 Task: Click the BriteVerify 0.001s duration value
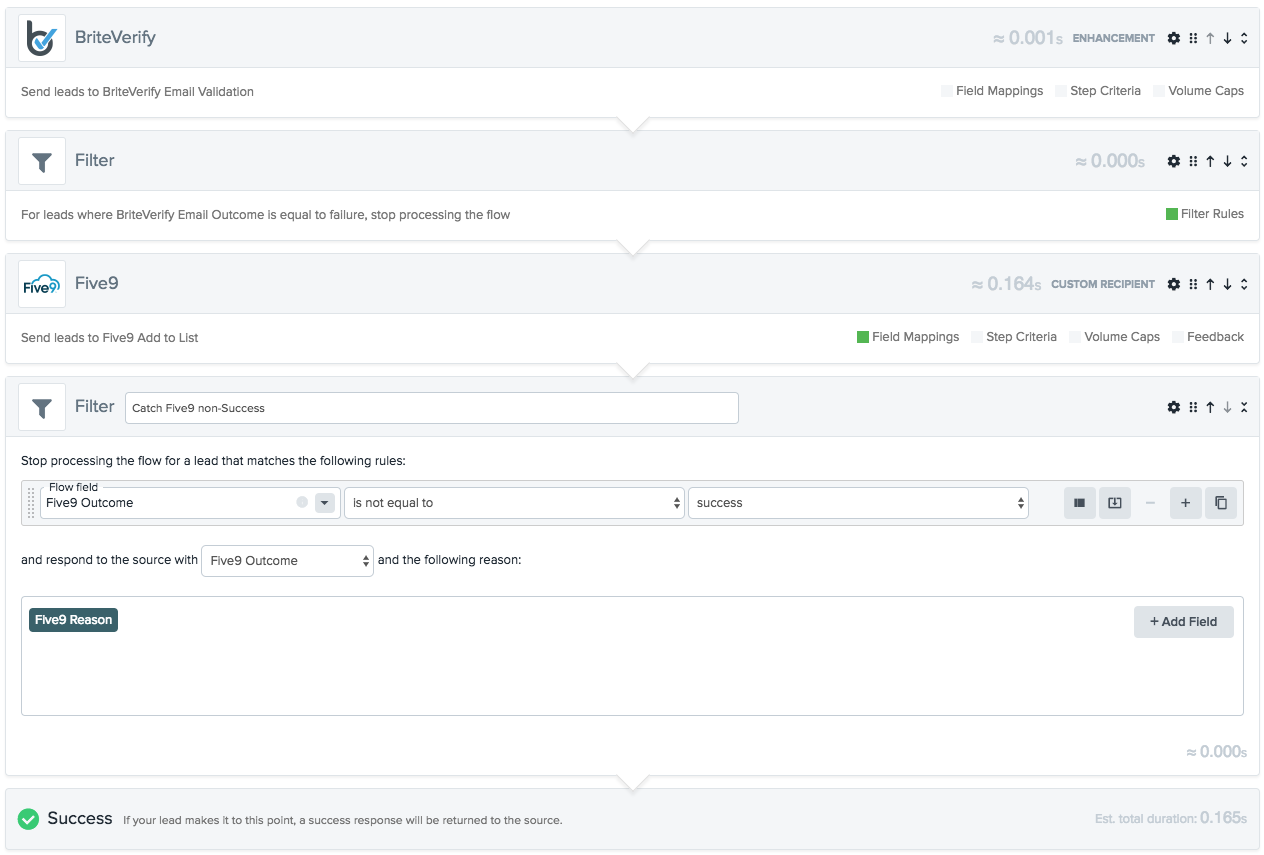pos(1027,38)
